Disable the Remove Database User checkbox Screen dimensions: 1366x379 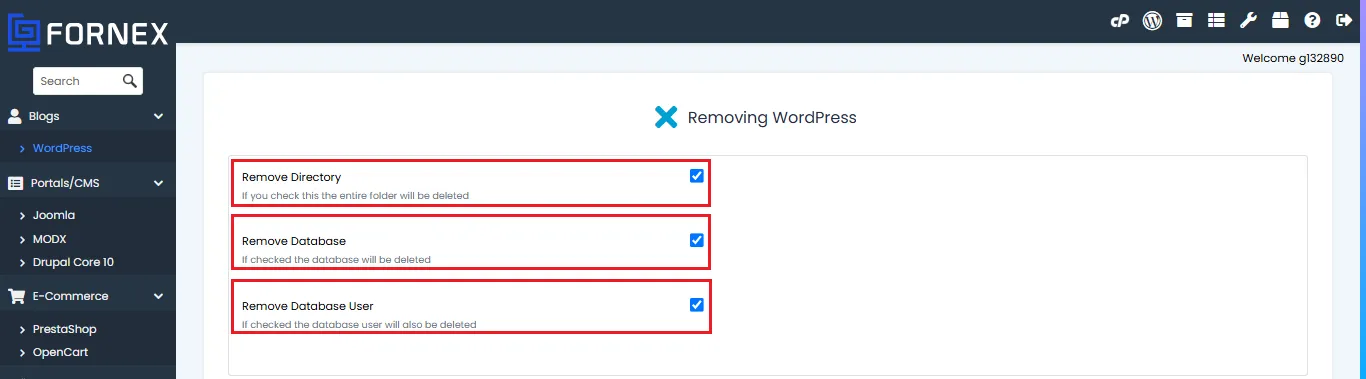tap(697, 305)
